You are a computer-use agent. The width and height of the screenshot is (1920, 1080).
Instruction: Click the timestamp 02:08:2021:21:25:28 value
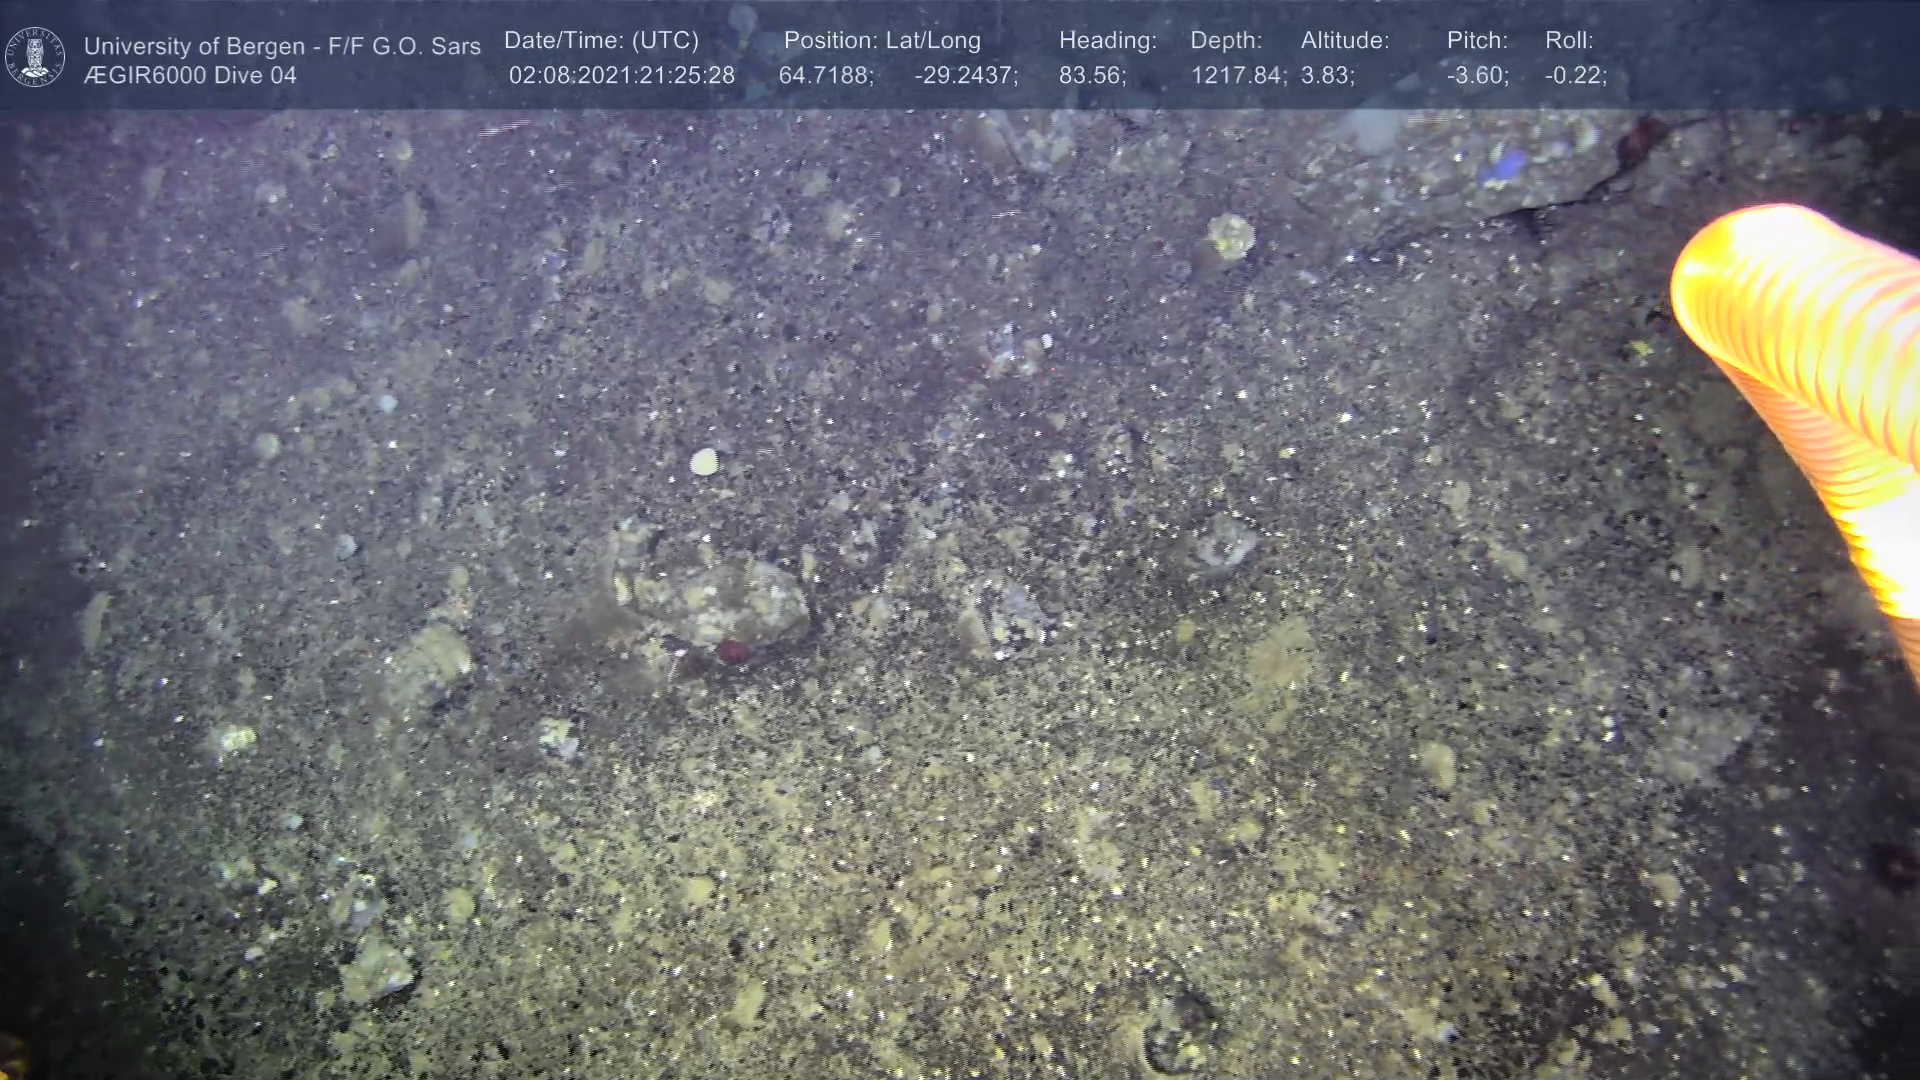[x=621, y=76]
